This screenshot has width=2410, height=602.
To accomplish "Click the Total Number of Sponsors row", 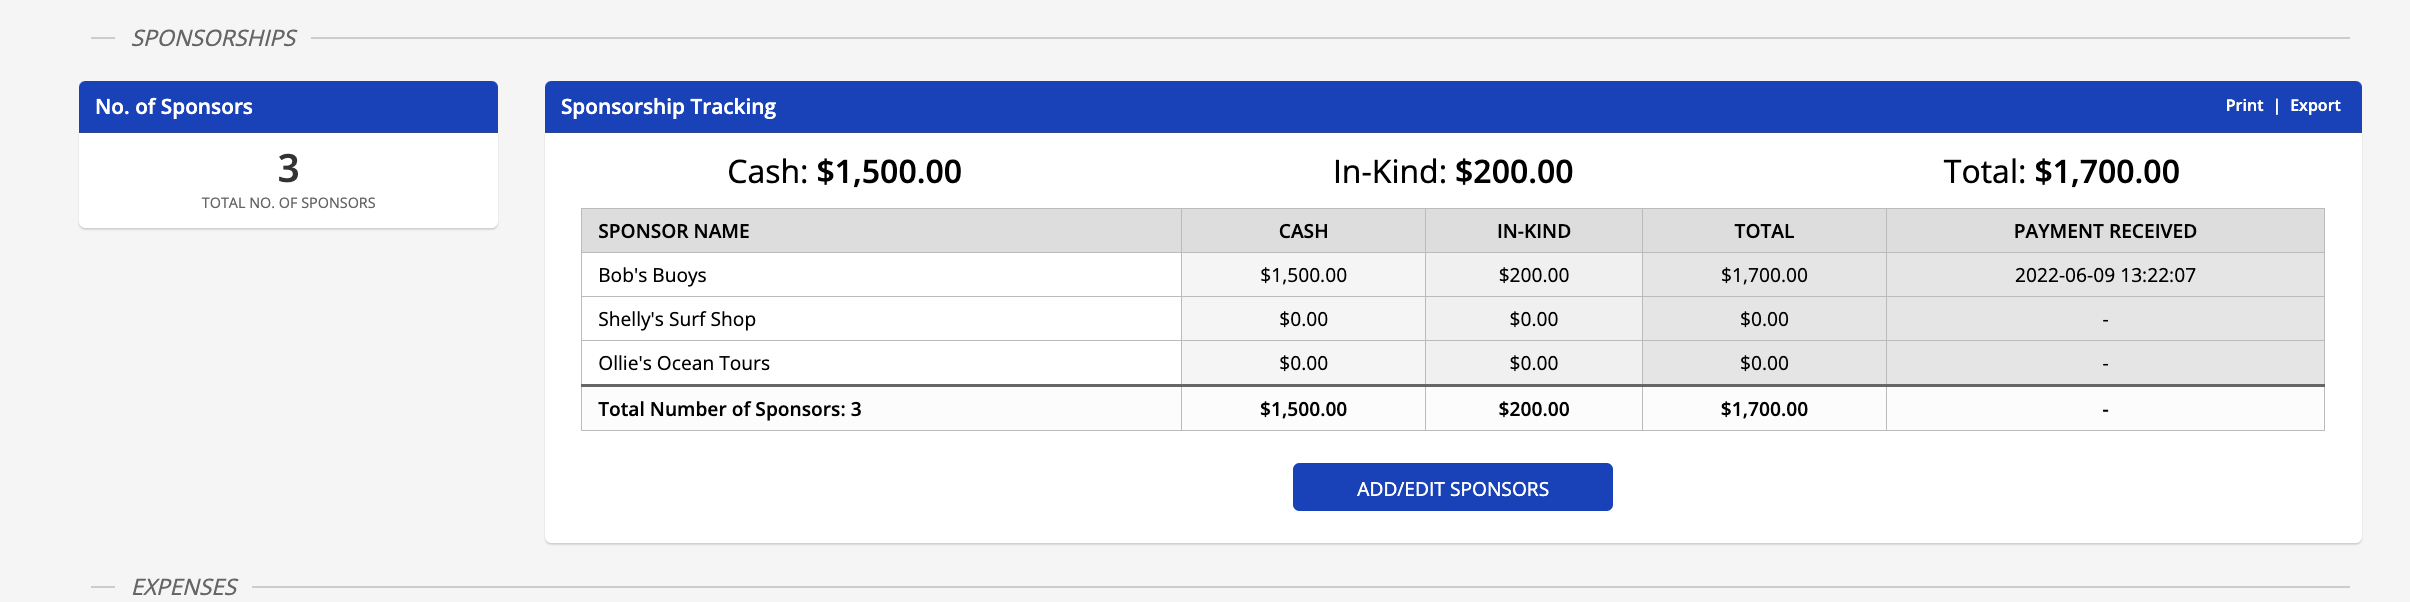I will 729,409.
